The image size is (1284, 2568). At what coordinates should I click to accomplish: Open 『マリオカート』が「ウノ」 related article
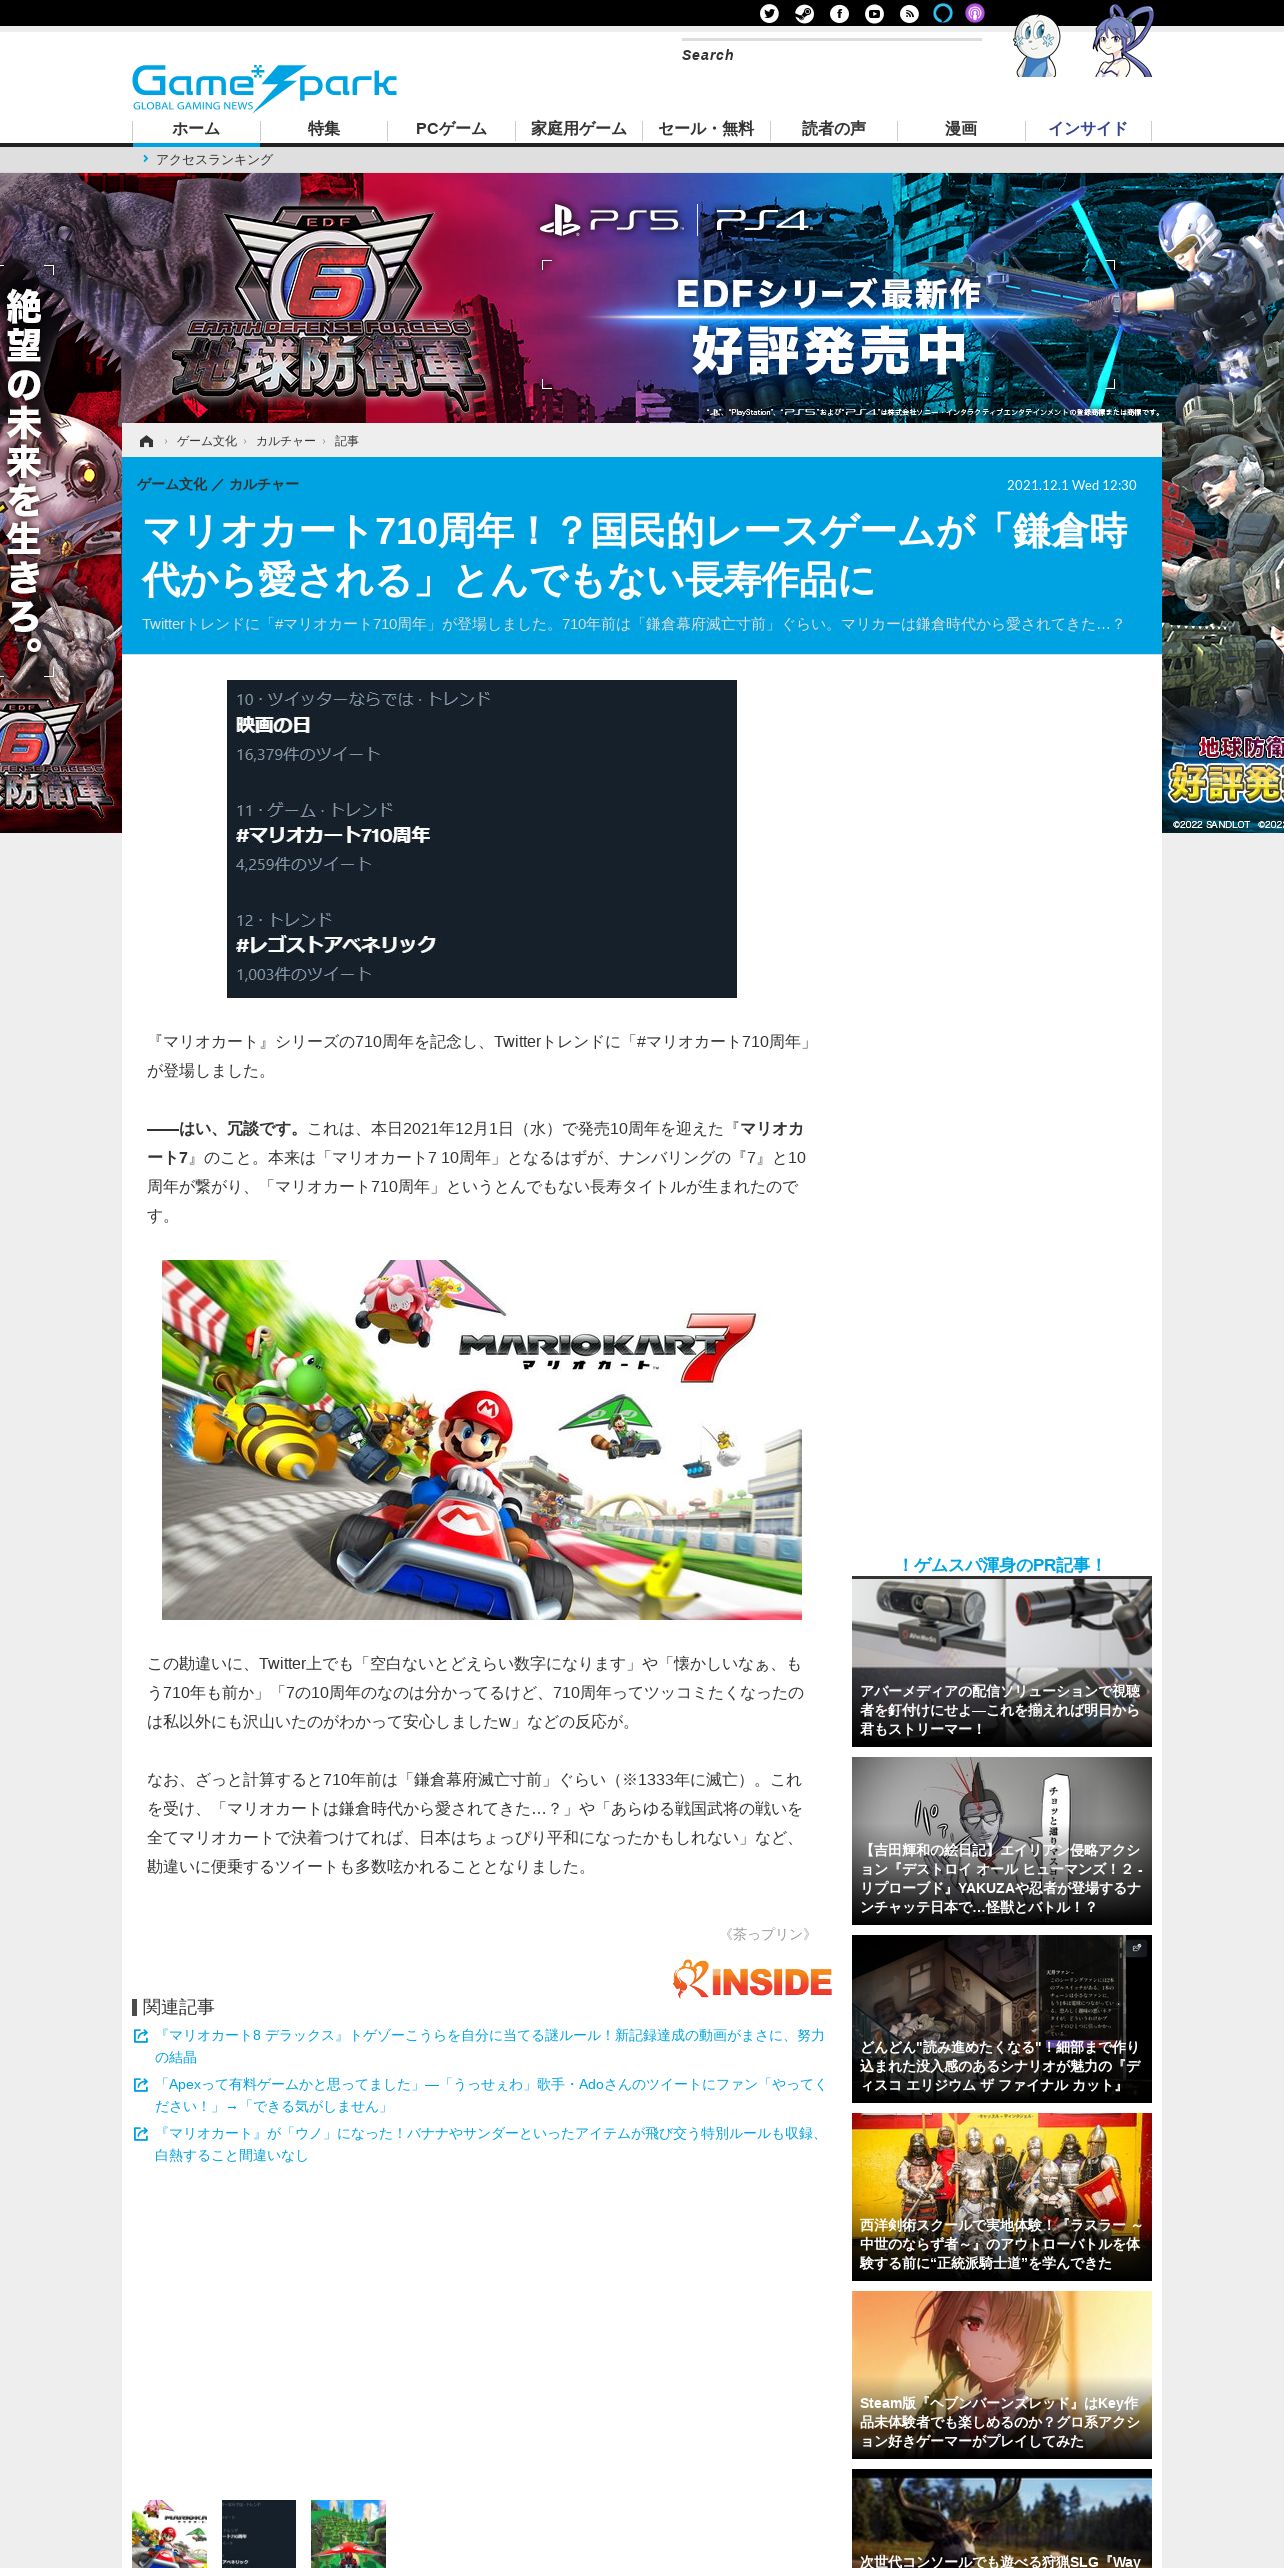pos(488,2144)
